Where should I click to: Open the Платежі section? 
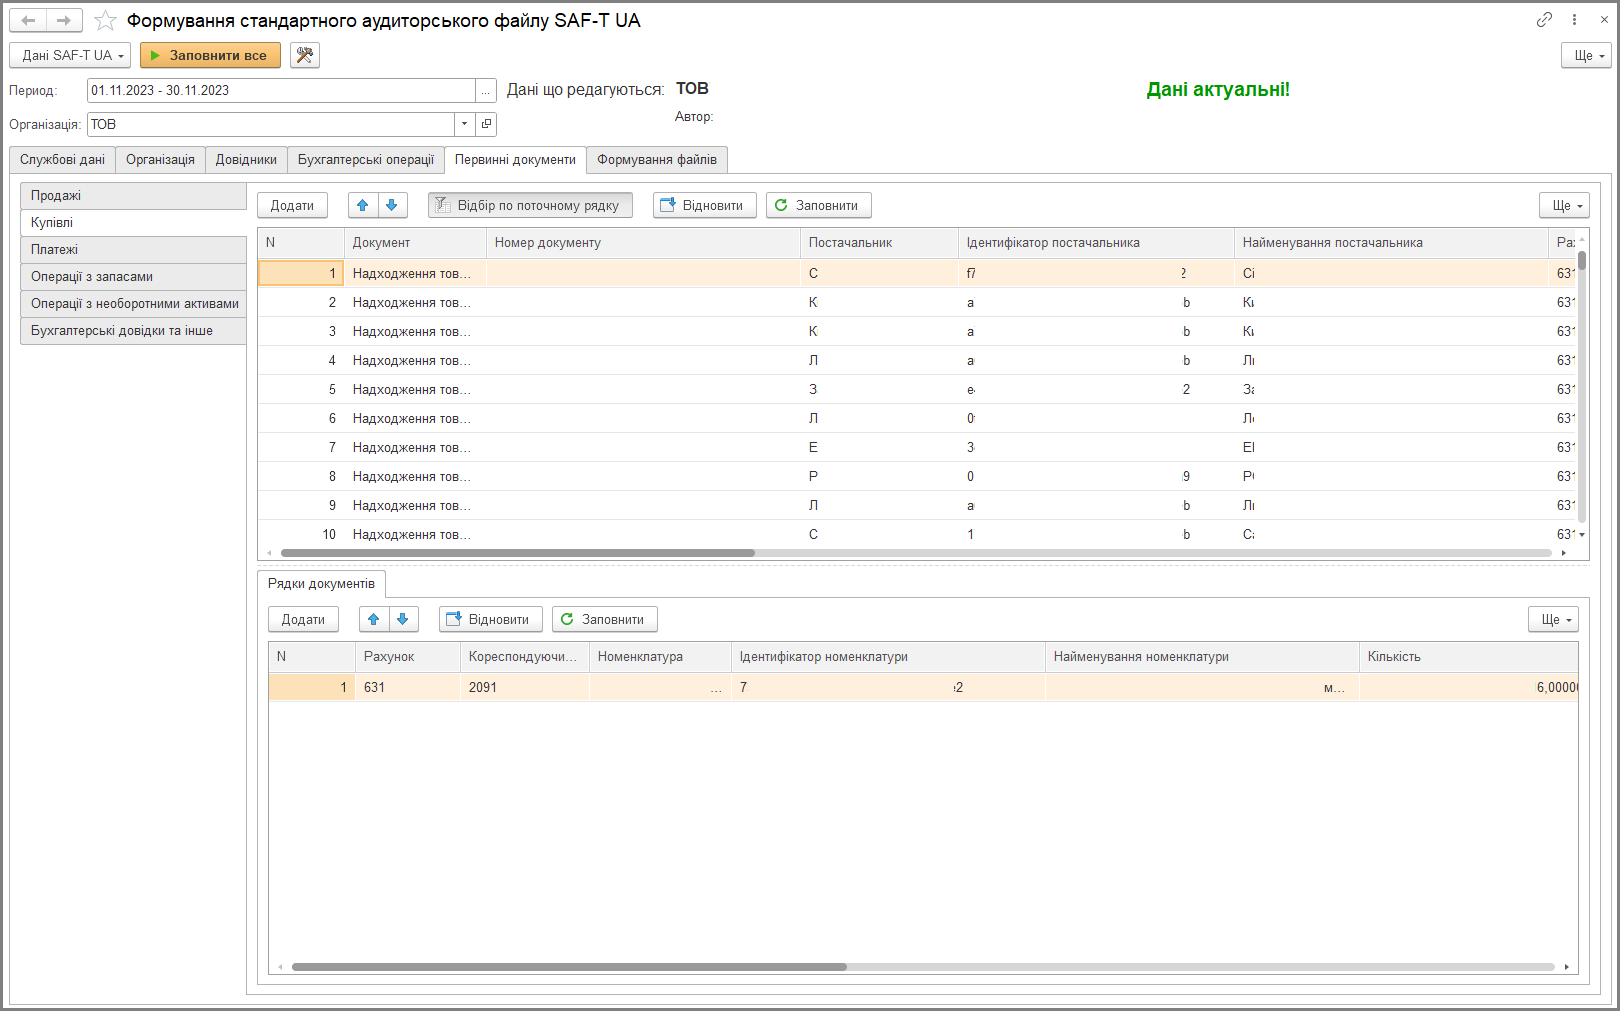[x=133, y=250]
